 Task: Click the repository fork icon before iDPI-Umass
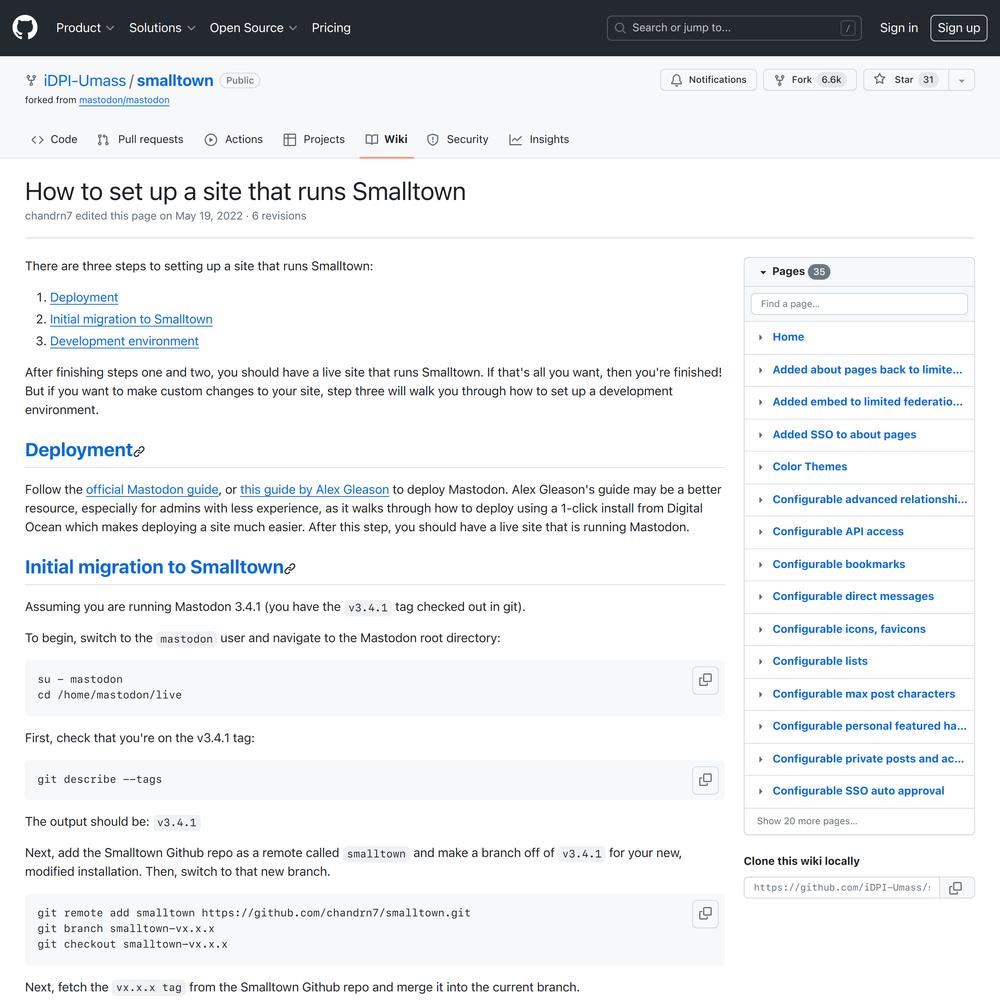[x=31, y=80]
